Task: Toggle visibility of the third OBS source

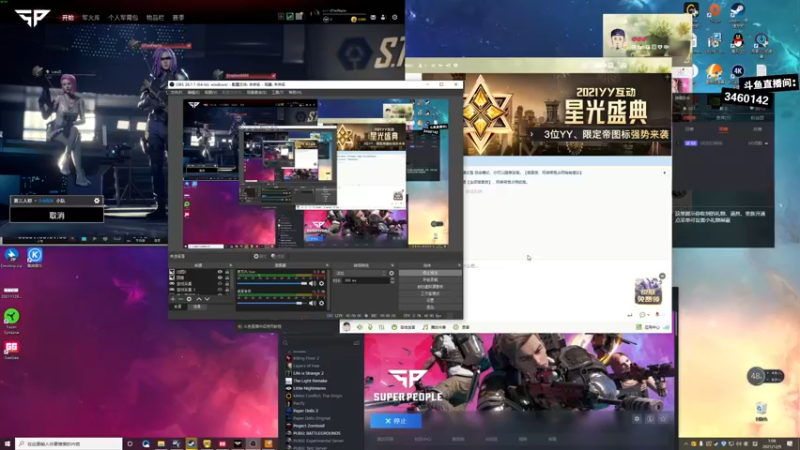Action: (220, 284)
